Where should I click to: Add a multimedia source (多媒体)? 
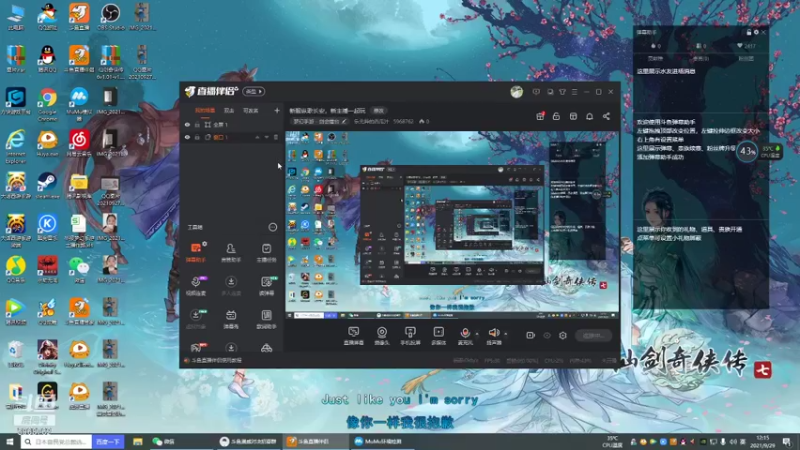pos(438,336)
